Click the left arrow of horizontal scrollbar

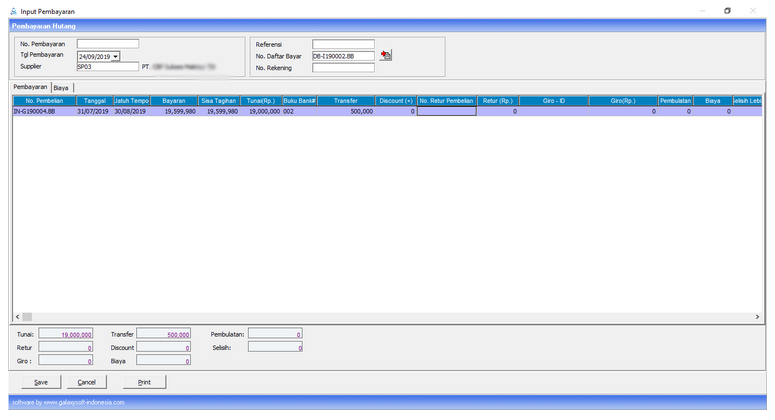pyautogui.click(x=16, y=316)
